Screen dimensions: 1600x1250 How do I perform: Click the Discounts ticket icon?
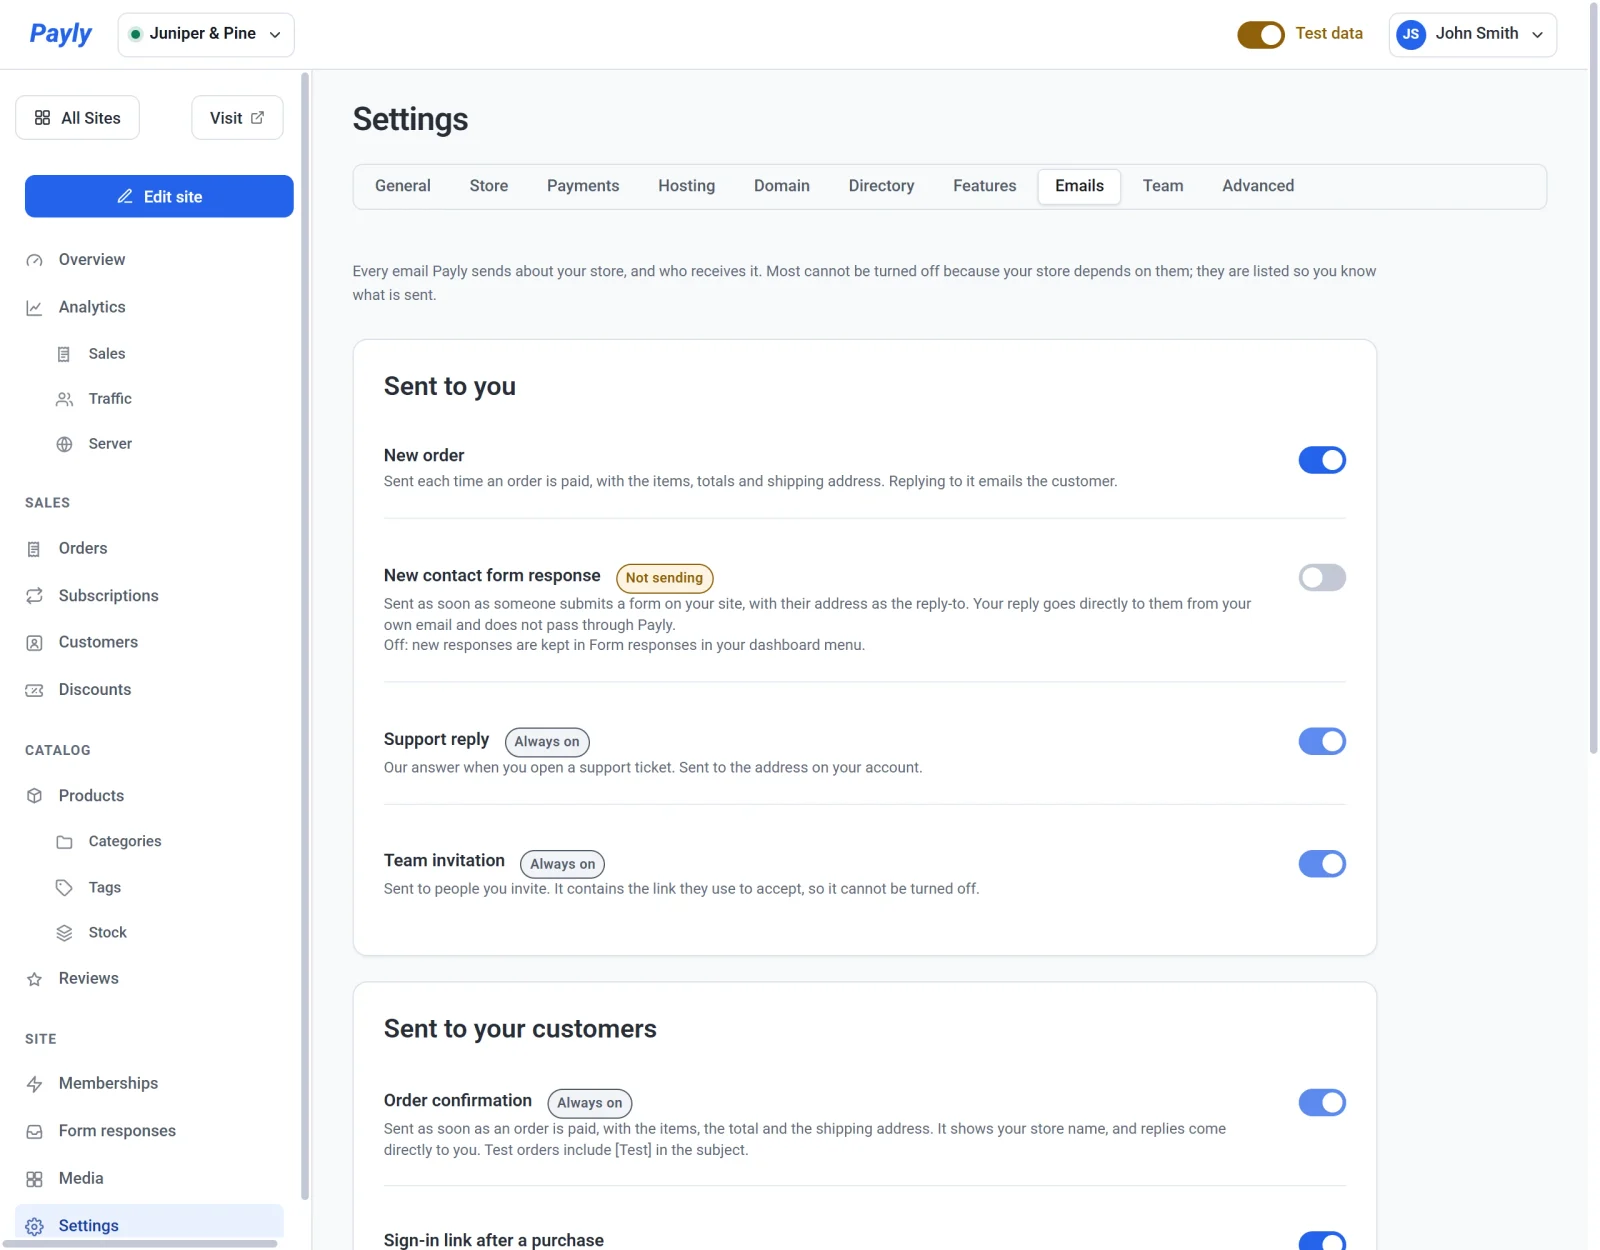coord(34,690)
